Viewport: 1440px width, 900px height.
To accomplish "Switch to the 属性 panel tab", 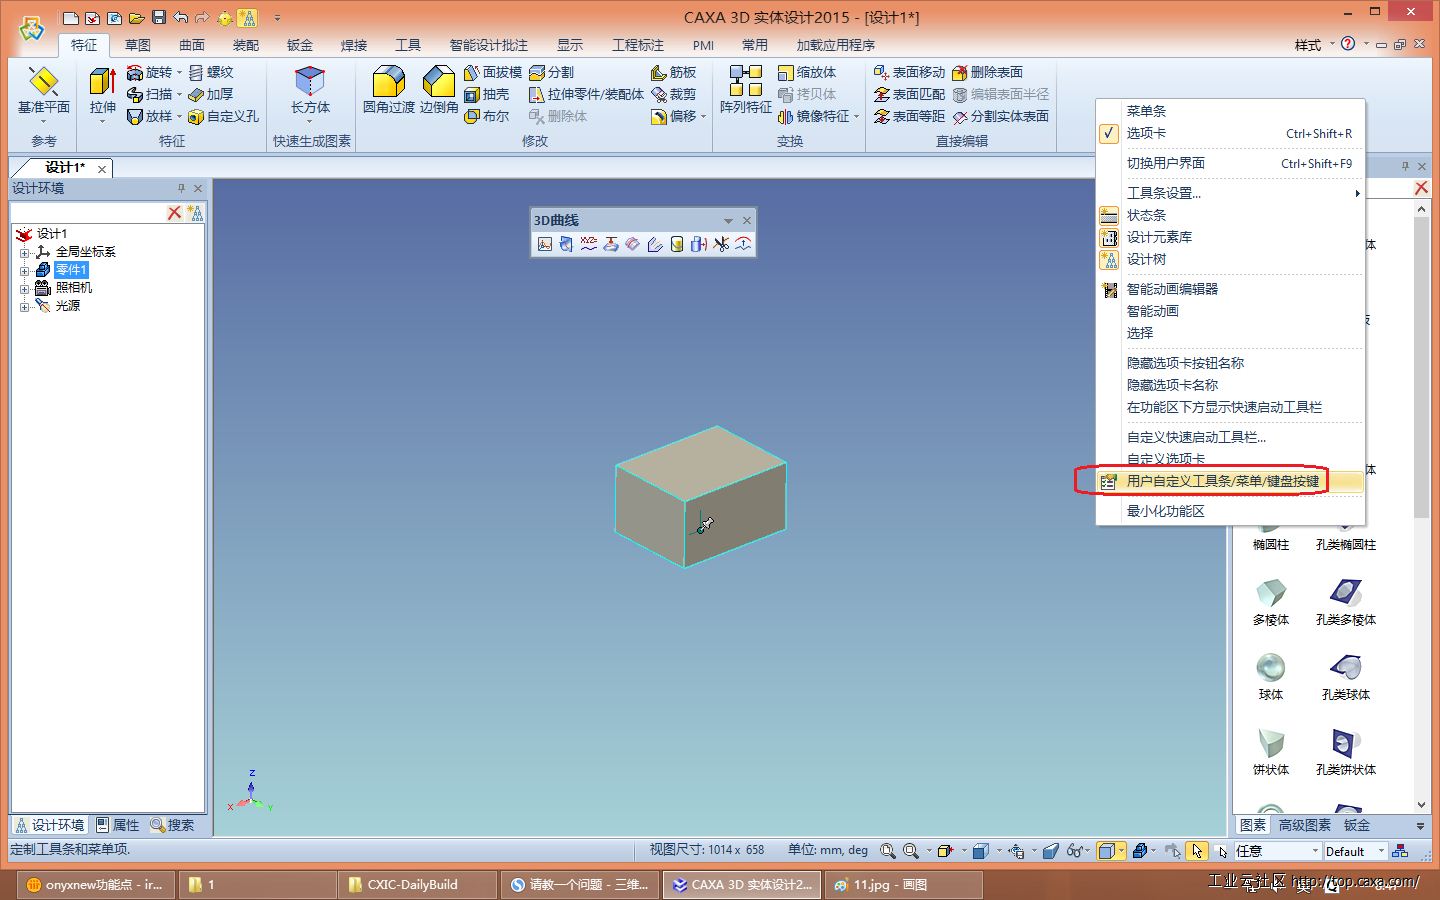I will click(118, 825).
